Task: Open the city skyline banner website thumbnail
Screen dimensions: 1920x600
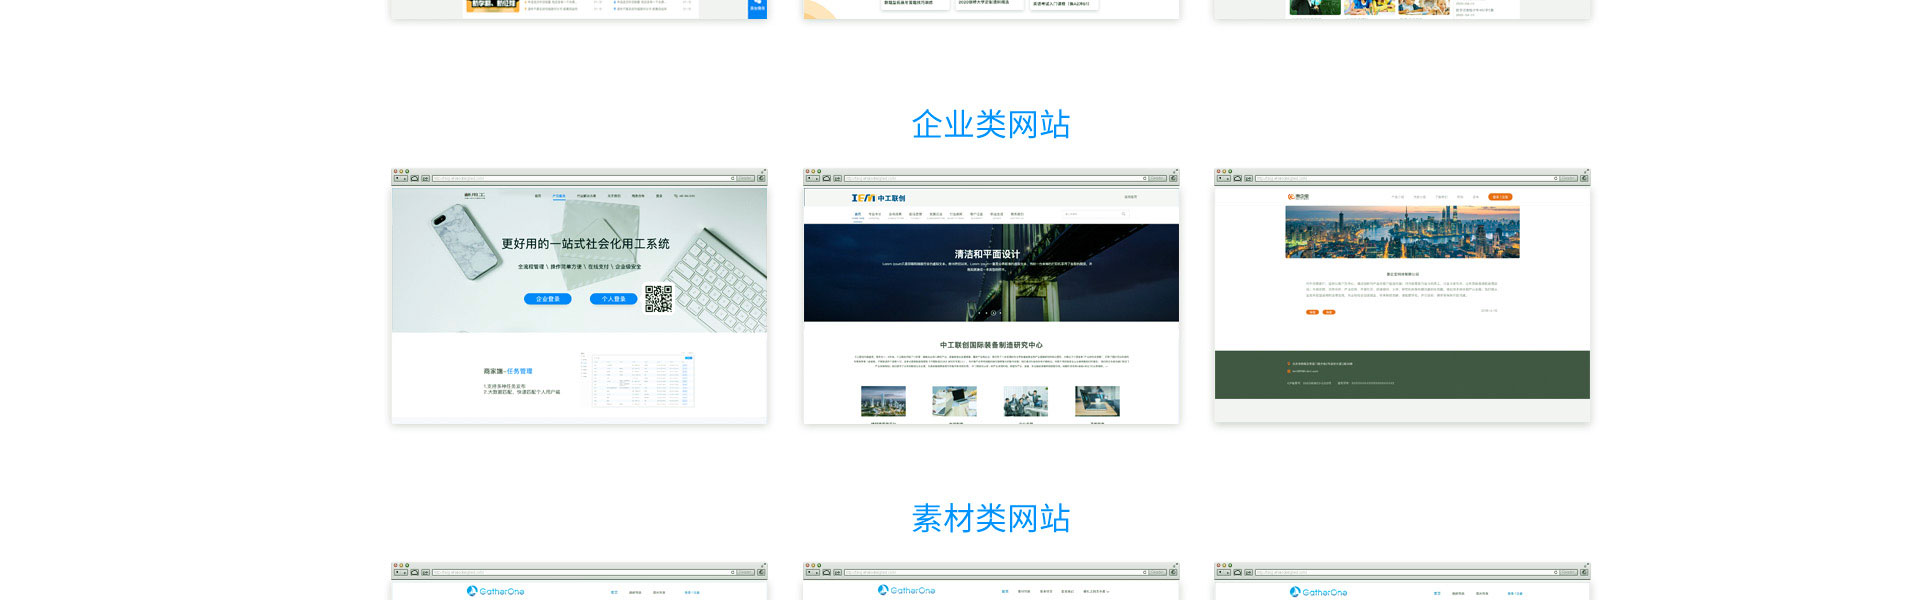Action: [1402, 296]
